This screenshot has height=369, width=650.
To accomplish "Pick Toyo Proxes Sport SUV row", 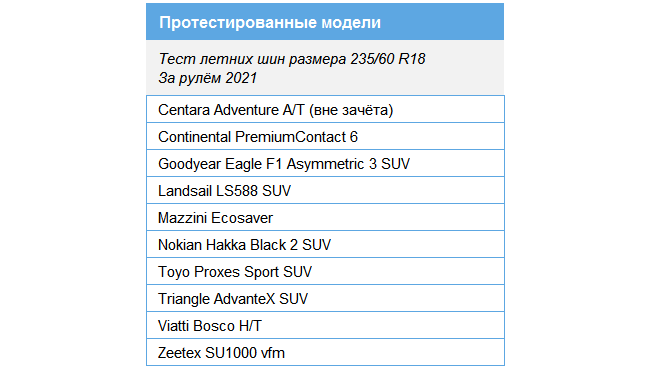I will 325,271.
